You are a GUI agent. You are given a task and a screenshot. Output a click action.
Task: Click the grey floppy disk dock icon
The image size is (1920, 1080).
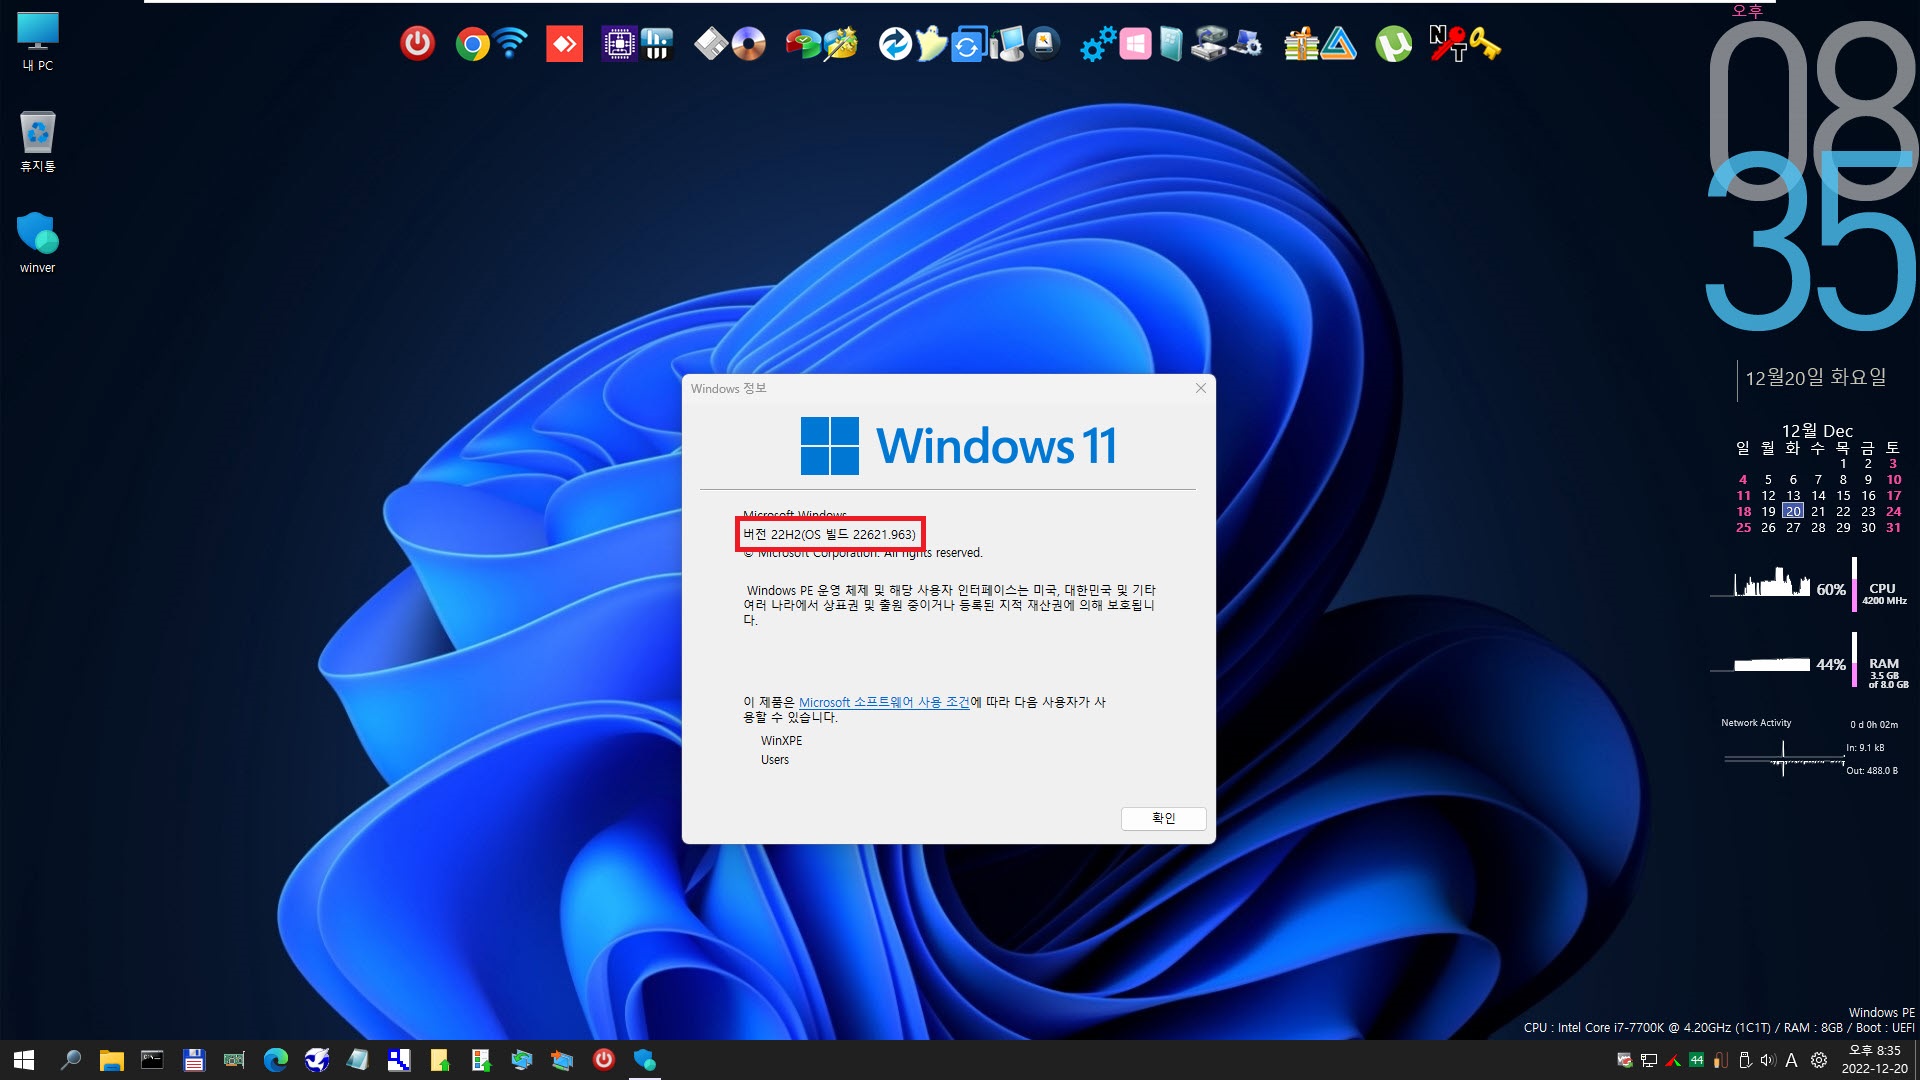[710, 44]
